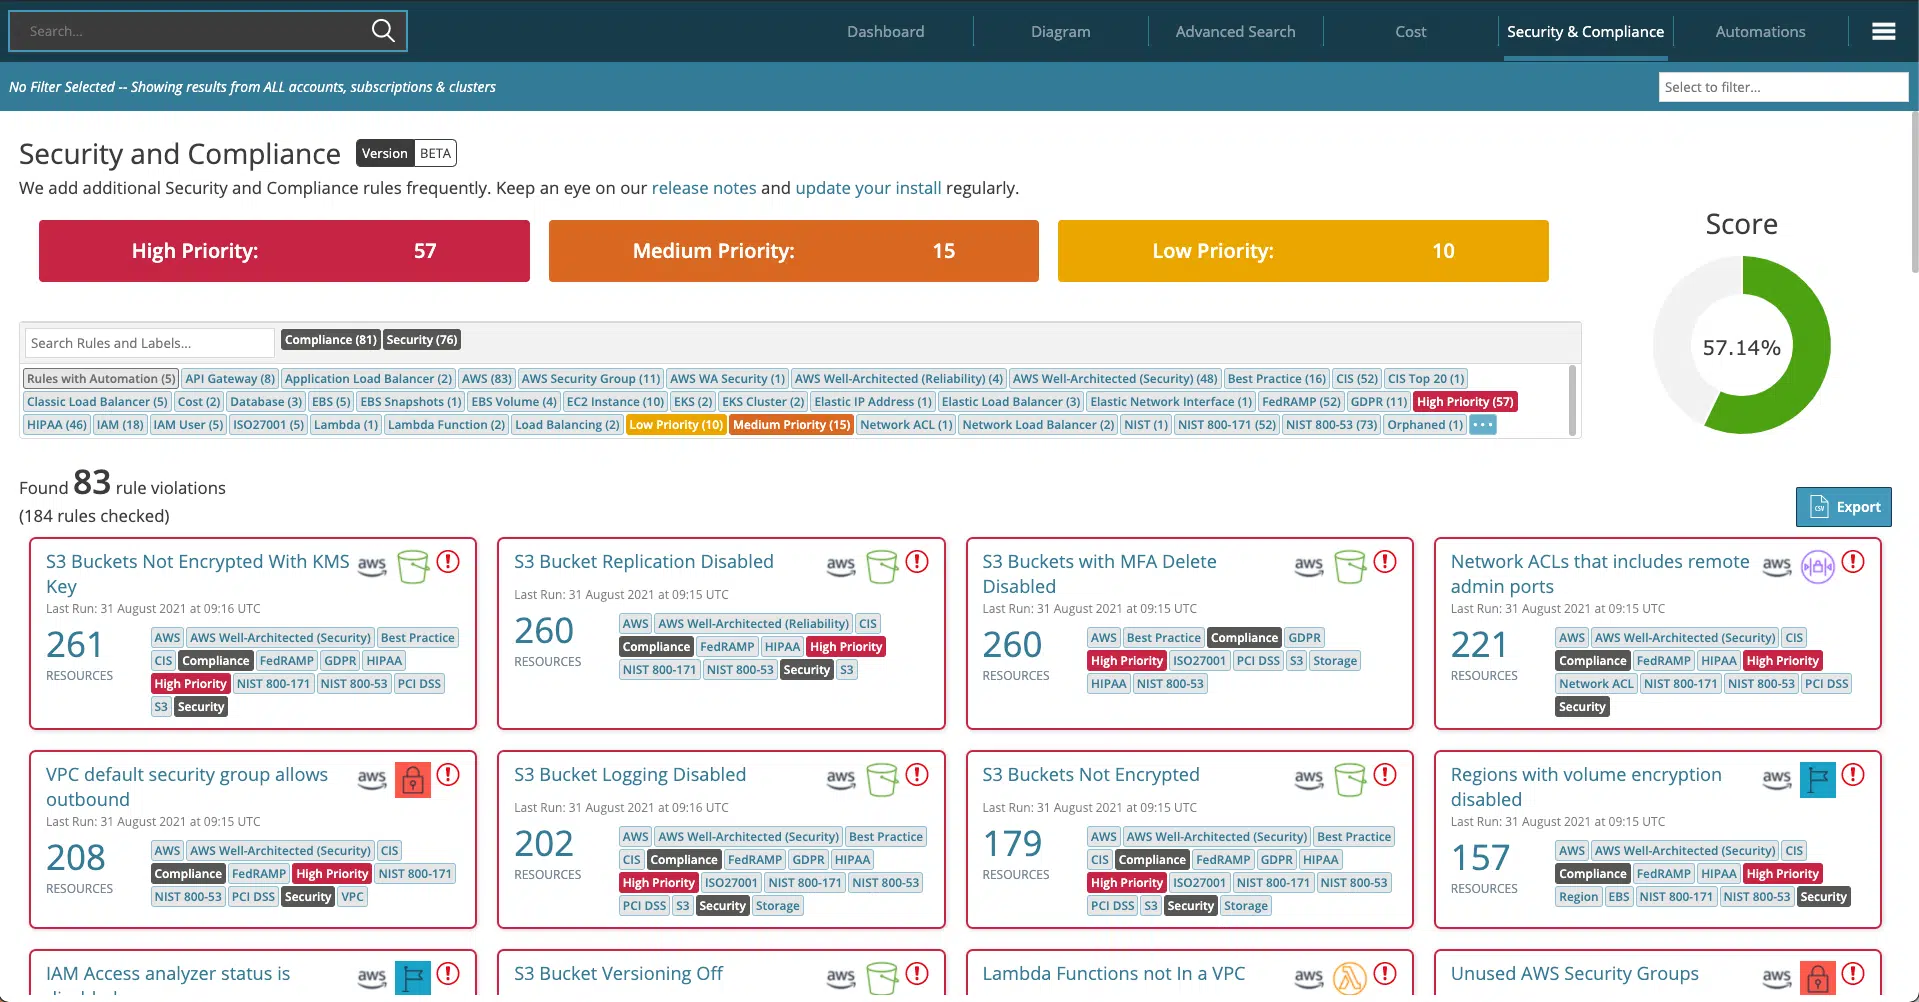Click the 57.14% score donut chart
This screenshot has height=1002, width=1919.
click(x=1741, y=345)
